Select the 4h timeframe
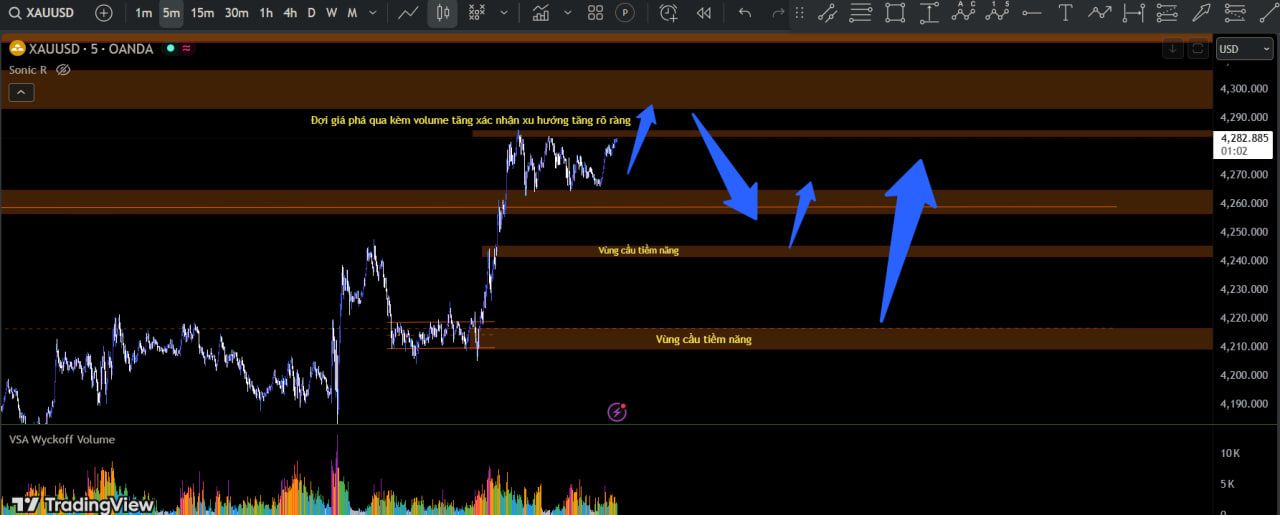1280x515 pixels. [289, 13]
